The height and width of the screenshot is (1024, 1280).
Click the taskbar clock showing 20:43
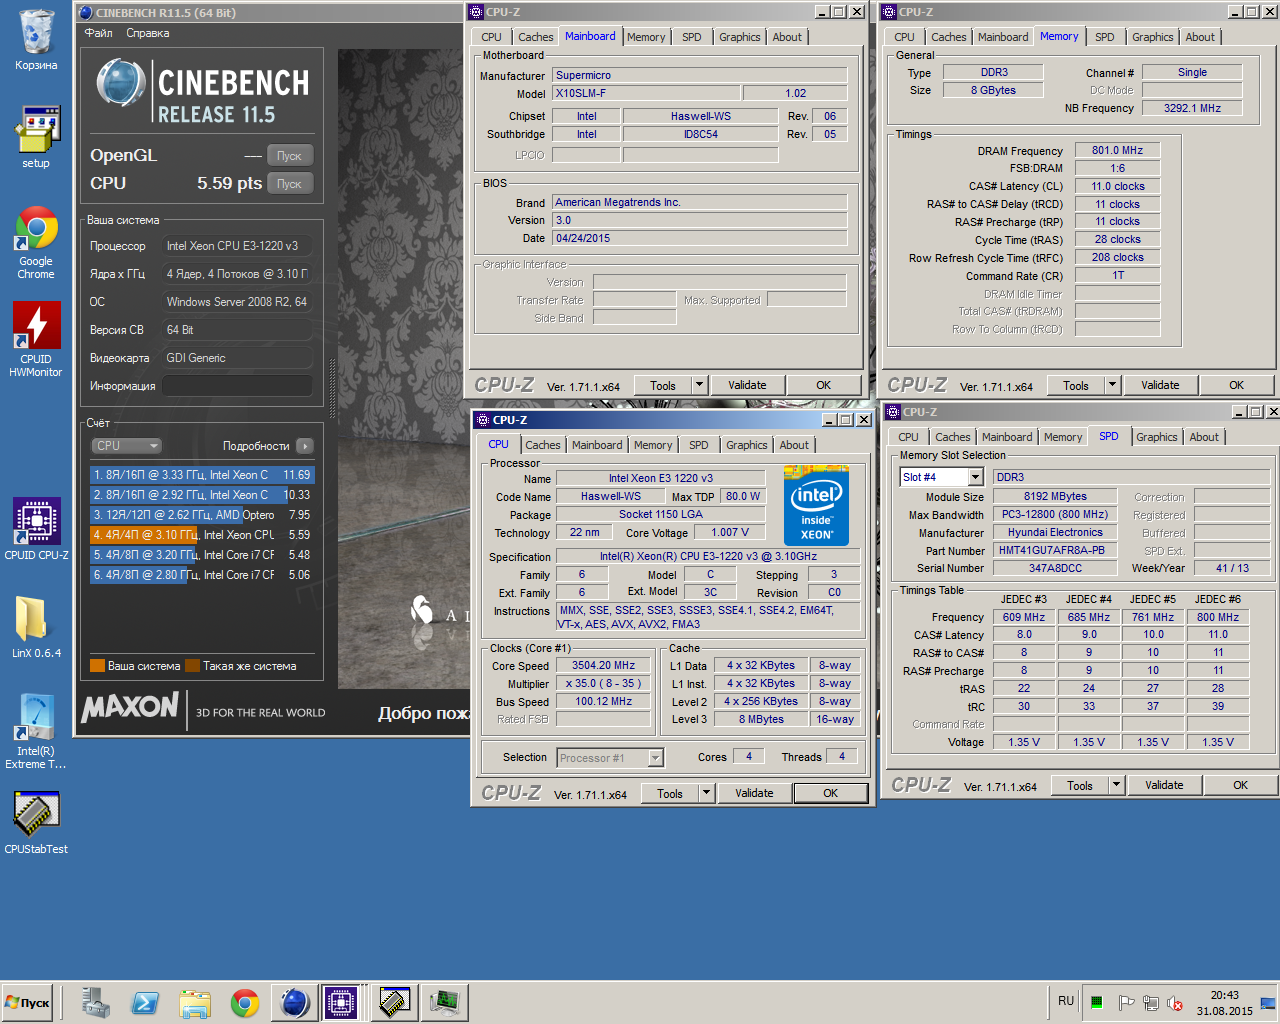click(1224, 1003)
